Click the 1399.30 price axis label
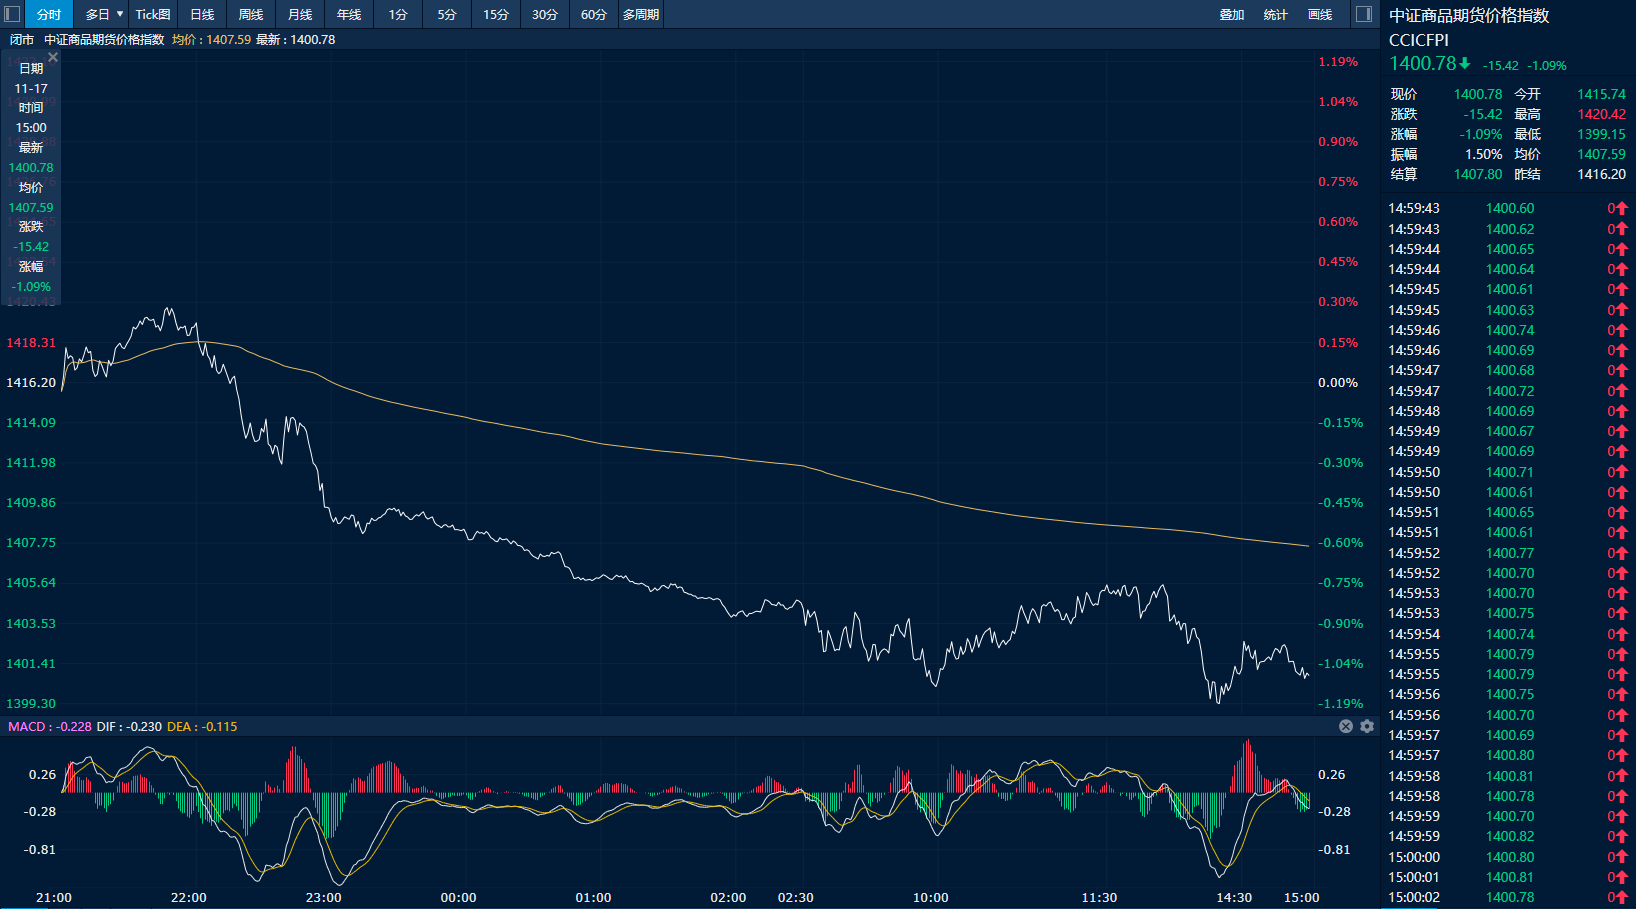The width and height of the screenshot is (1636, 909). [31, 704]
